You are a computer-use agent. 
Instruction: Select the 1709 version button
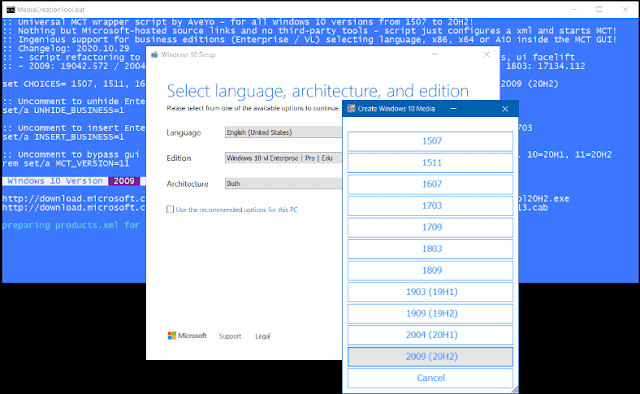click(430, 227)
